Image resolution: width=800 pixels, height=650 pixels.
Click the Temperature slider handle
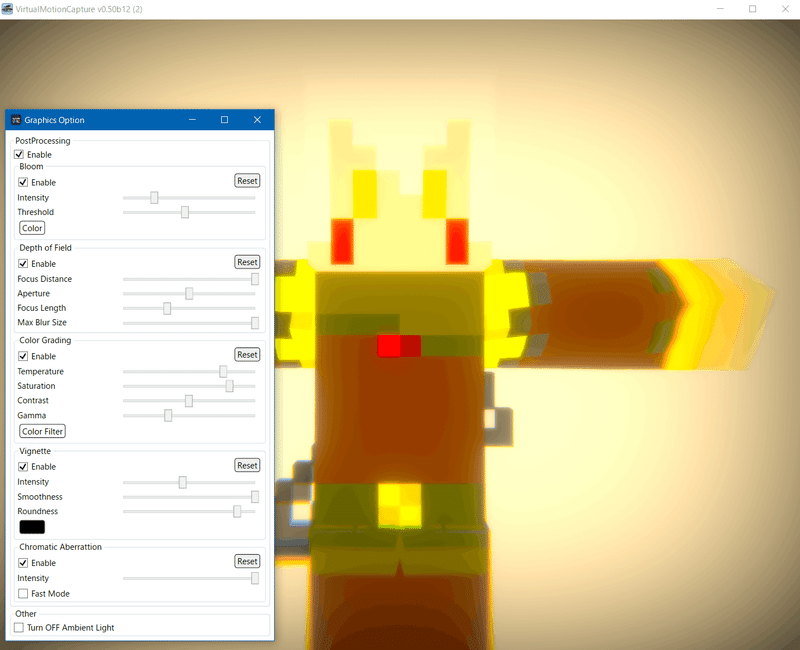223,371
